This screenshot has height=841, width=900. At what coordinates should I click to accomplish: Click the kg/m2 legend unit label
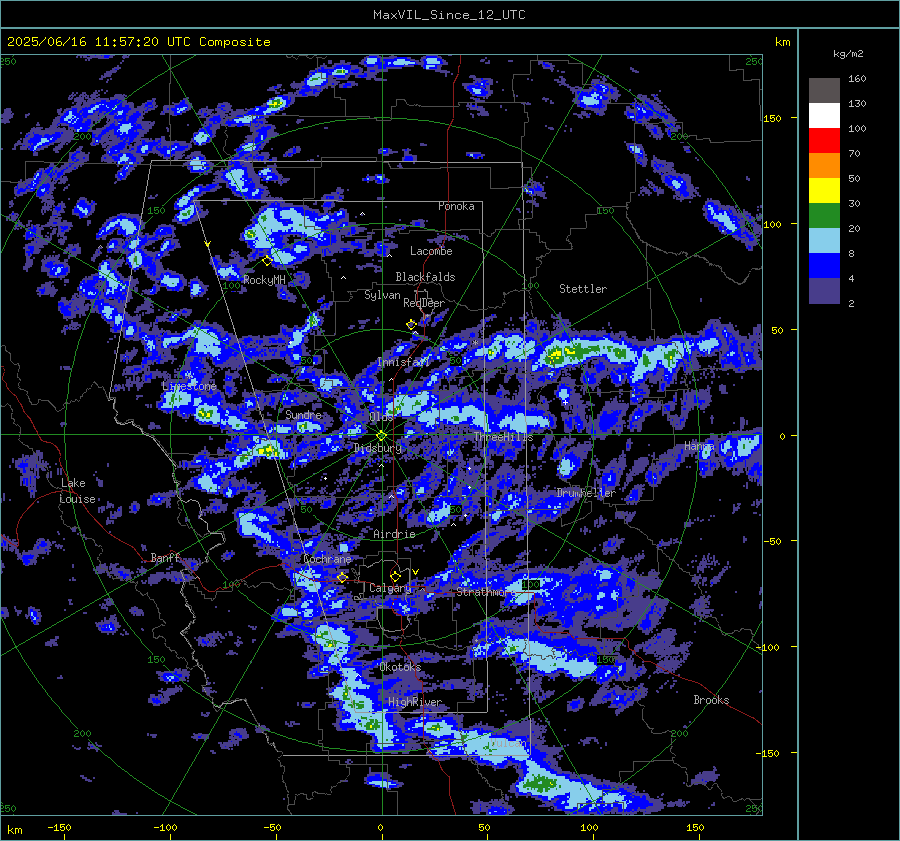(848, 54)
